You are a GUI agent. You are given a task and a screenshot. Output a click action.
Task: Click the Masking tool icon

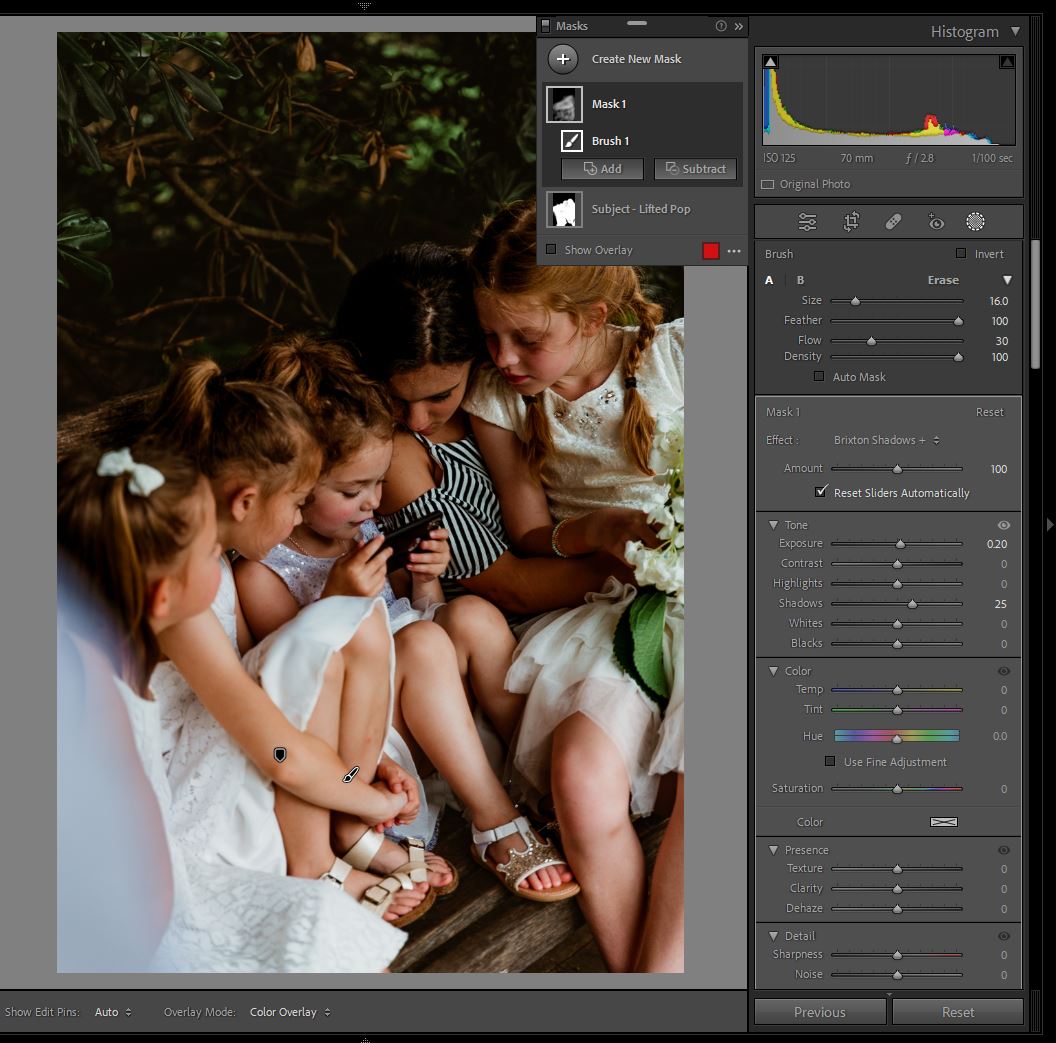[975, 222]
